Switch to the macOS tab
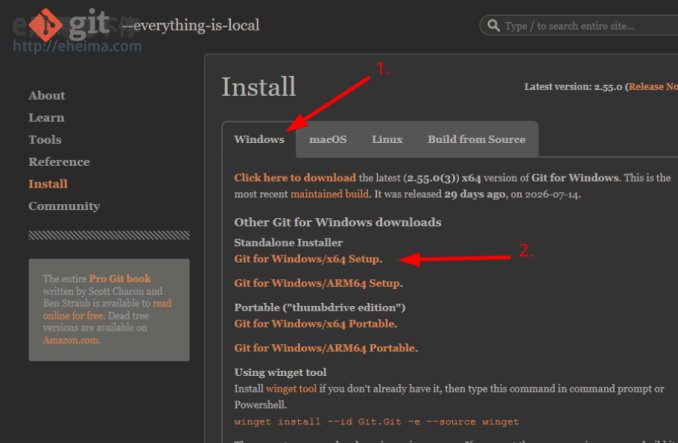This screenshot has height=443, width=678. click(328, 139)
